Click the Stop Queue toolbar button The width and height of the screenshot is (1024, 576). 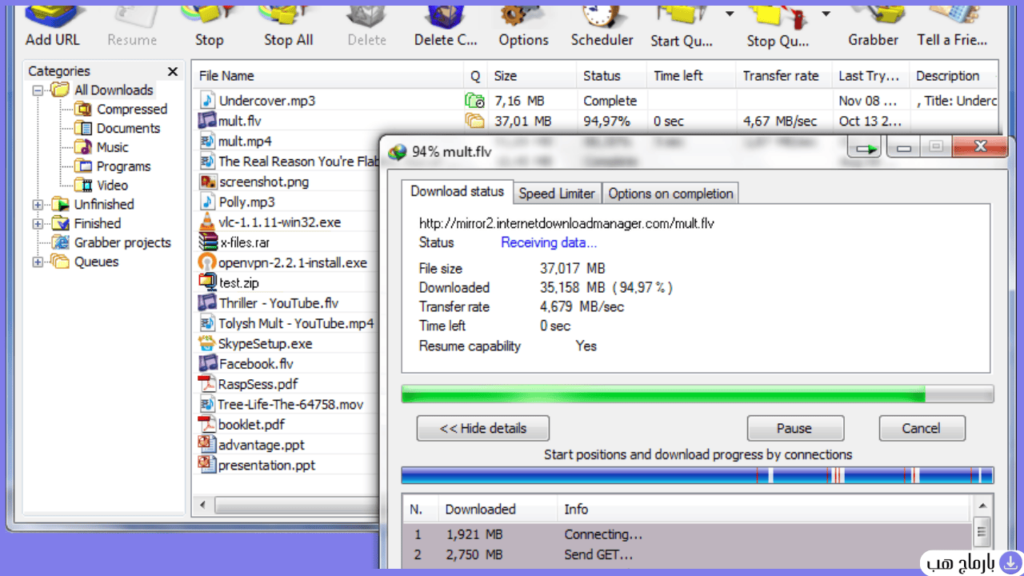pos(777,26)
